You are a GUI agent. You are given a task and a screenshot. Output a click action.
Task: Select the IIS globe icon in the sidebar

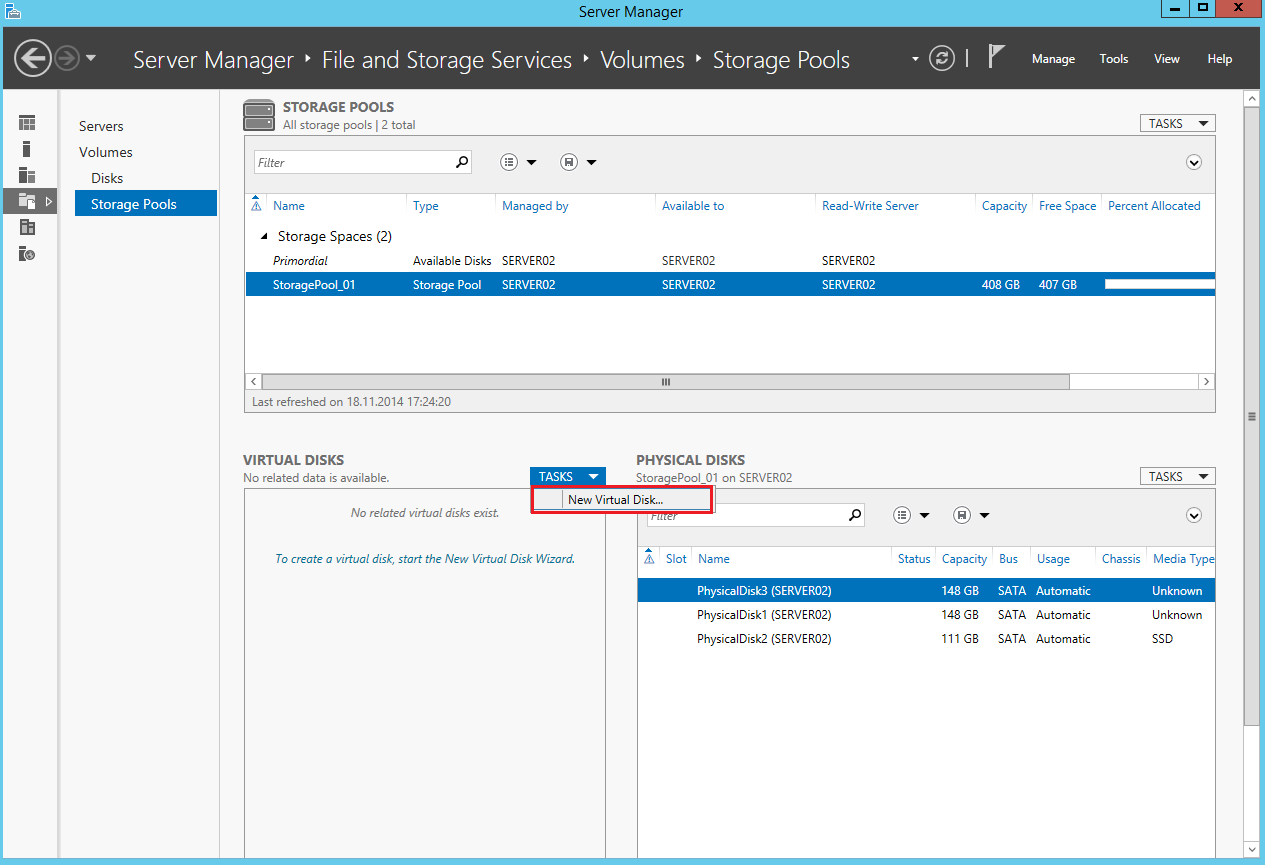point(27,254)
